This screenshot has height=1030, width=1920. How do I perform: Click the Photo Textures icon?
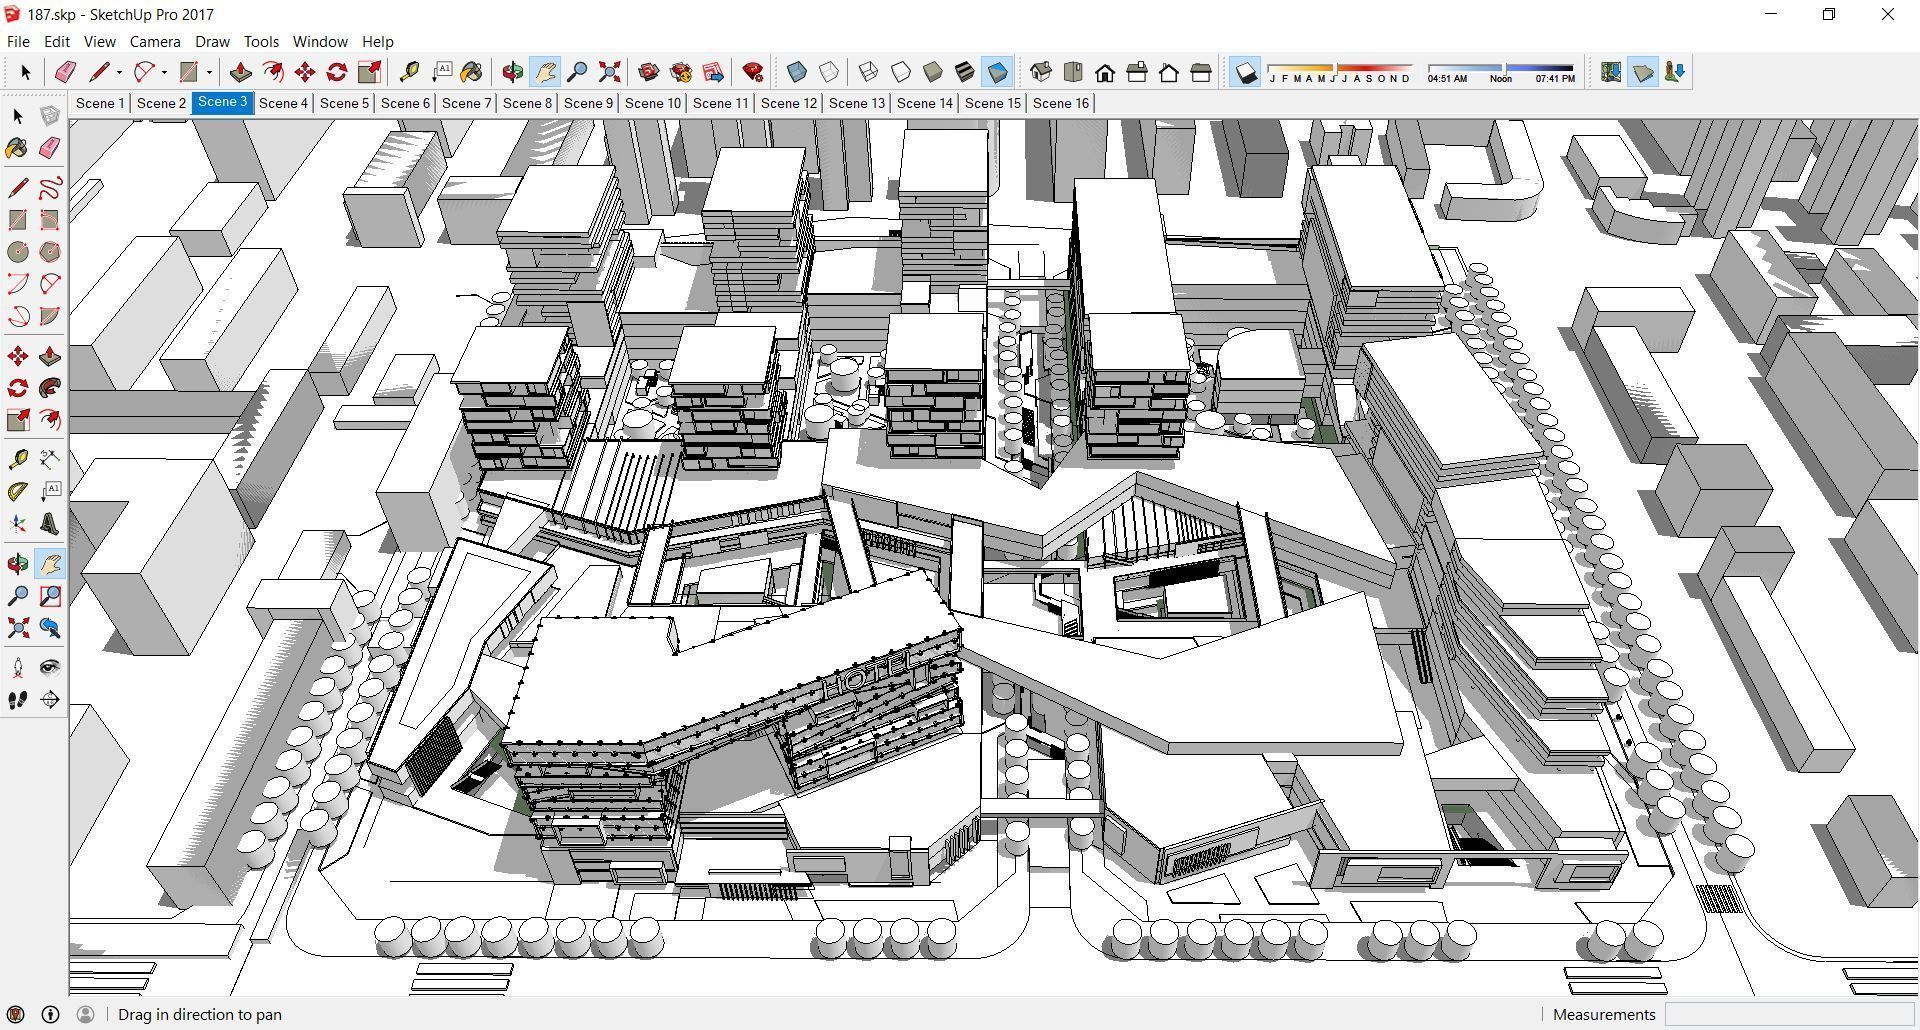(x=1675, y=72)
